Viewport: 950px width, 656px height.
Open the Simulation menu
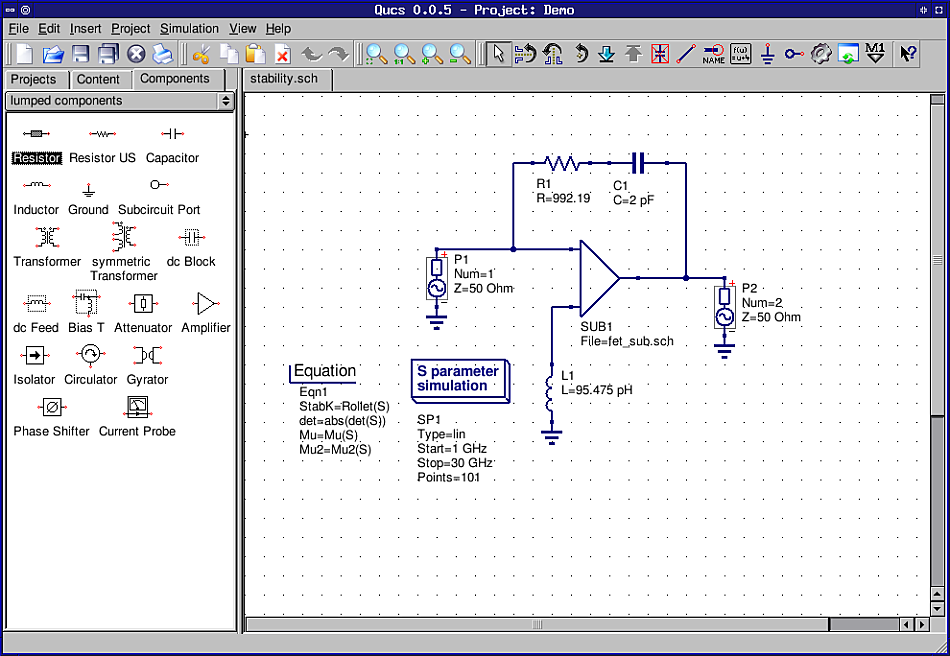[189, 28]
